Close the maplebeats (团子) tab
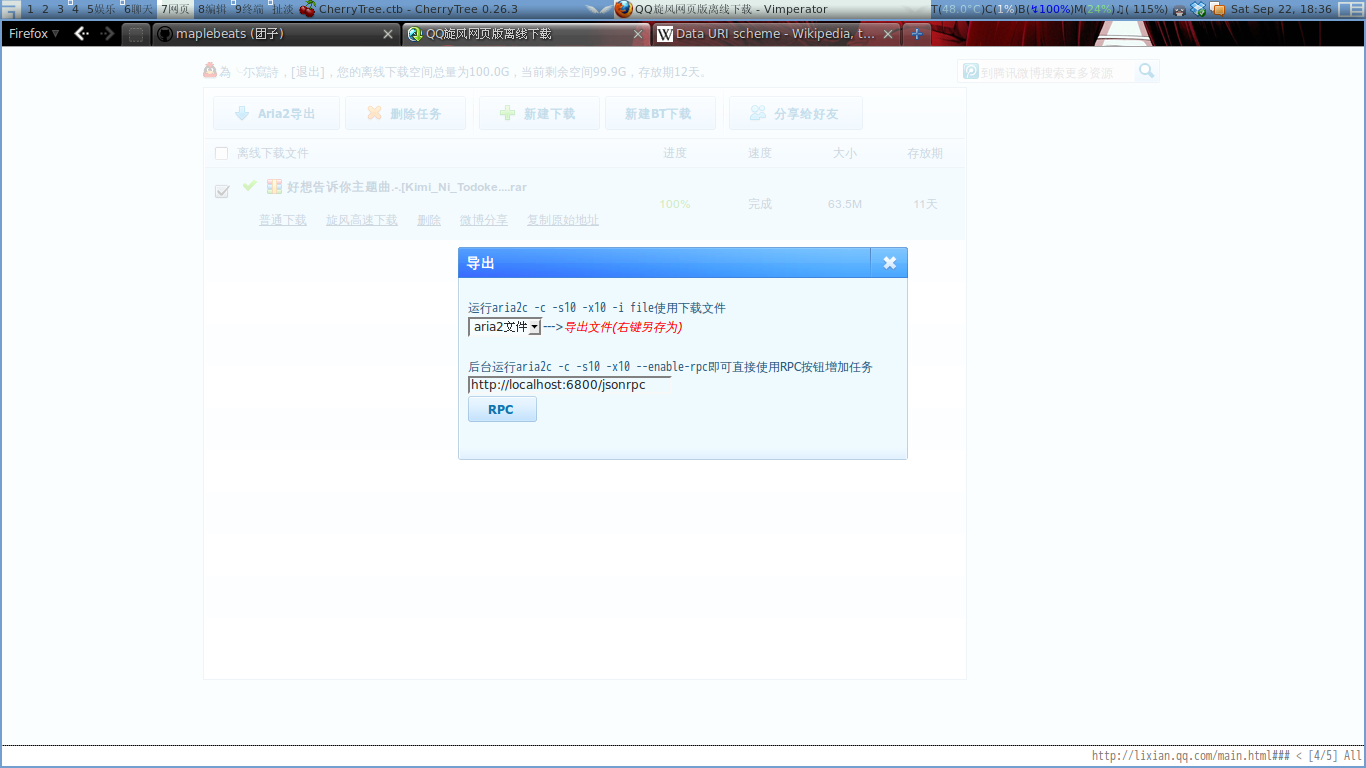This screenshot has height=768, width=1366. click(x=388, y=34)
